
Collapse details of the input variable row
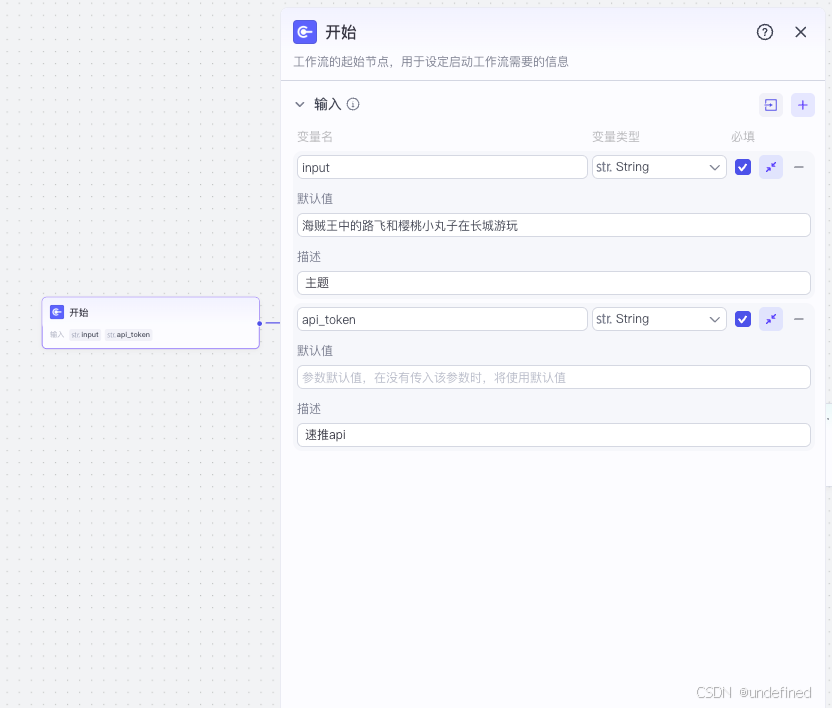coord(770,167)
